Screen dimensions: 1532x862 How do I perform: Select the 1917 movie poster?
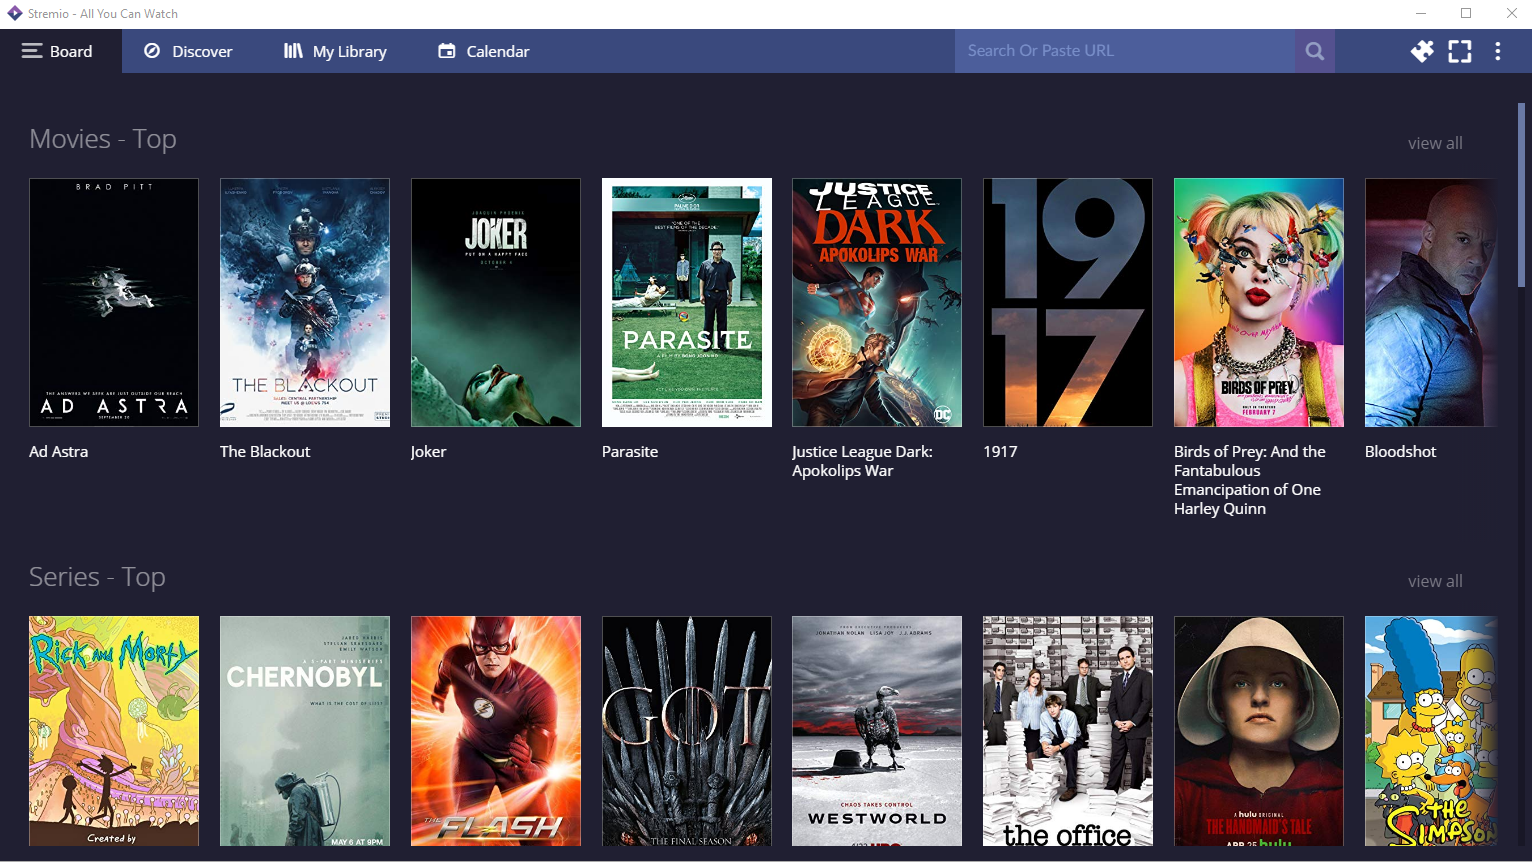click(x=1068, y=302)
